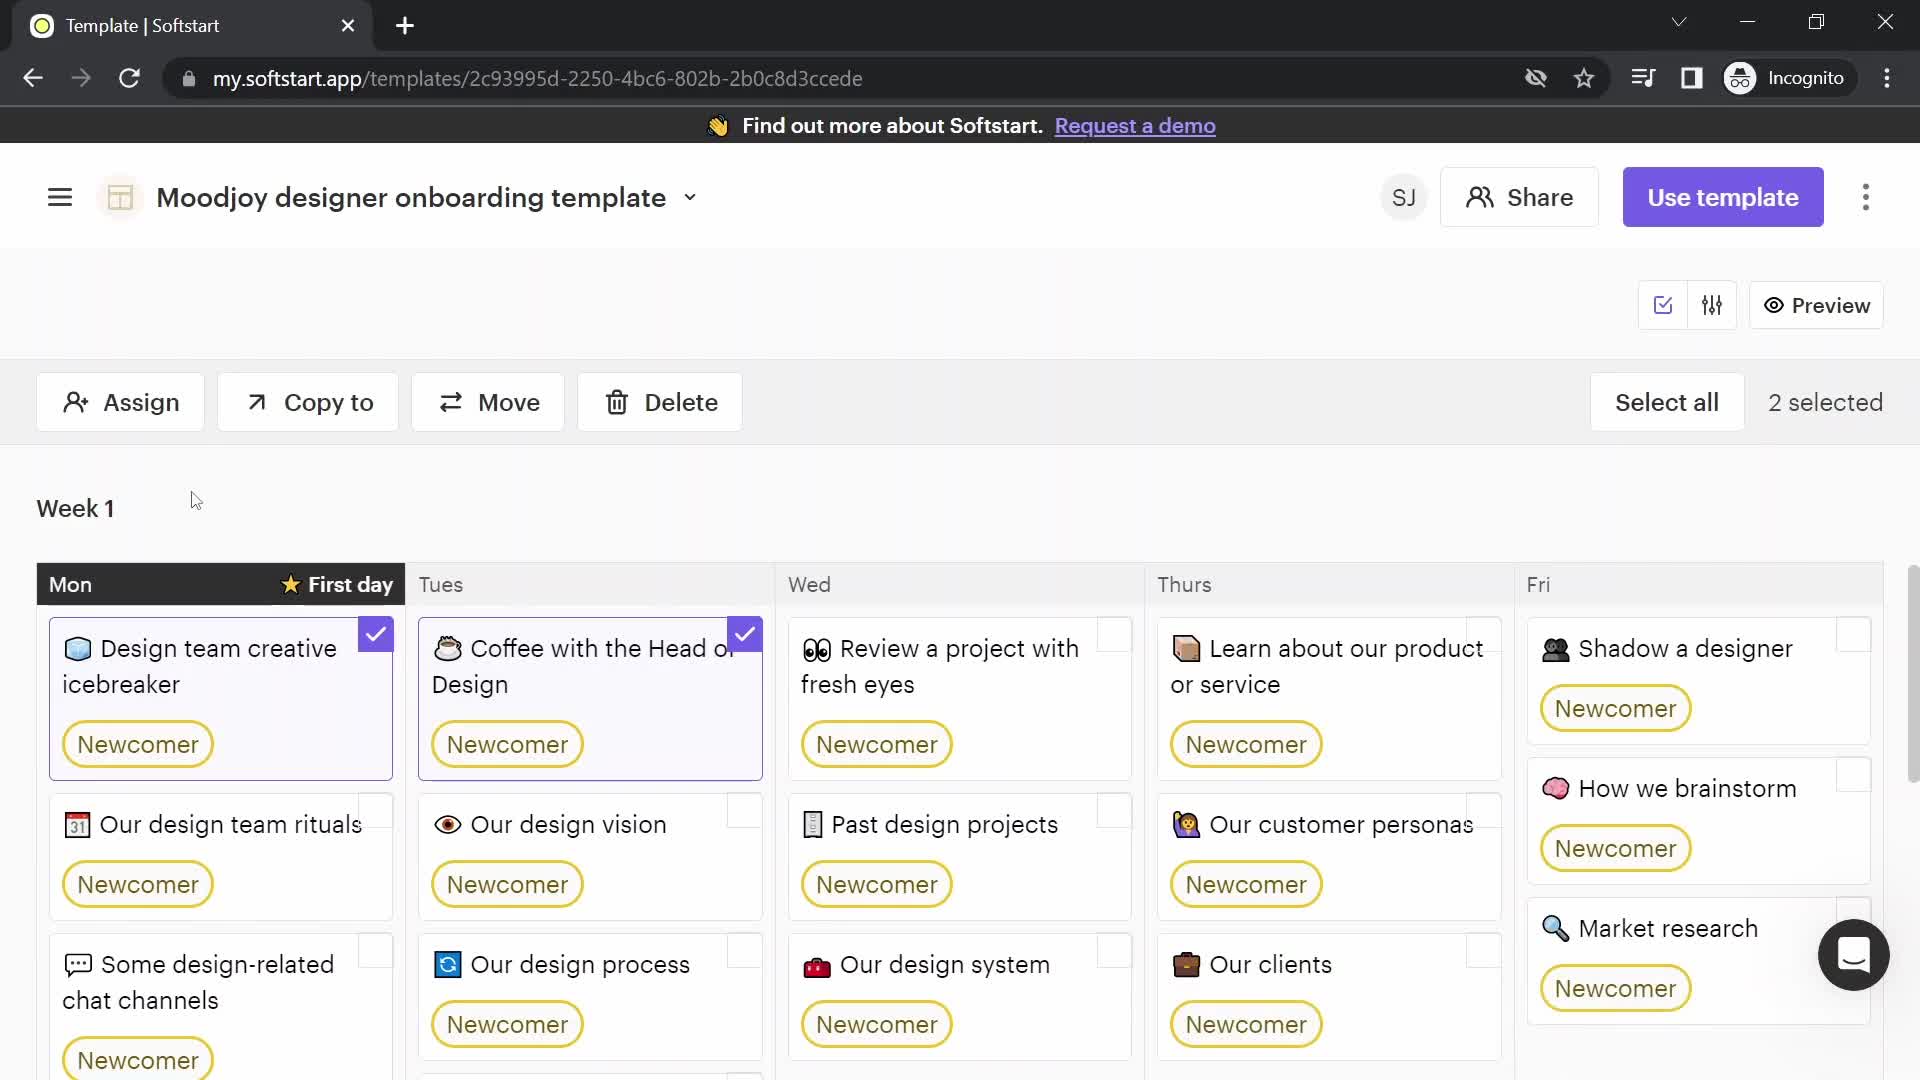Go back to the previous page
The height and width of the screenshot is (1080, 1920).
pos(33,78)
